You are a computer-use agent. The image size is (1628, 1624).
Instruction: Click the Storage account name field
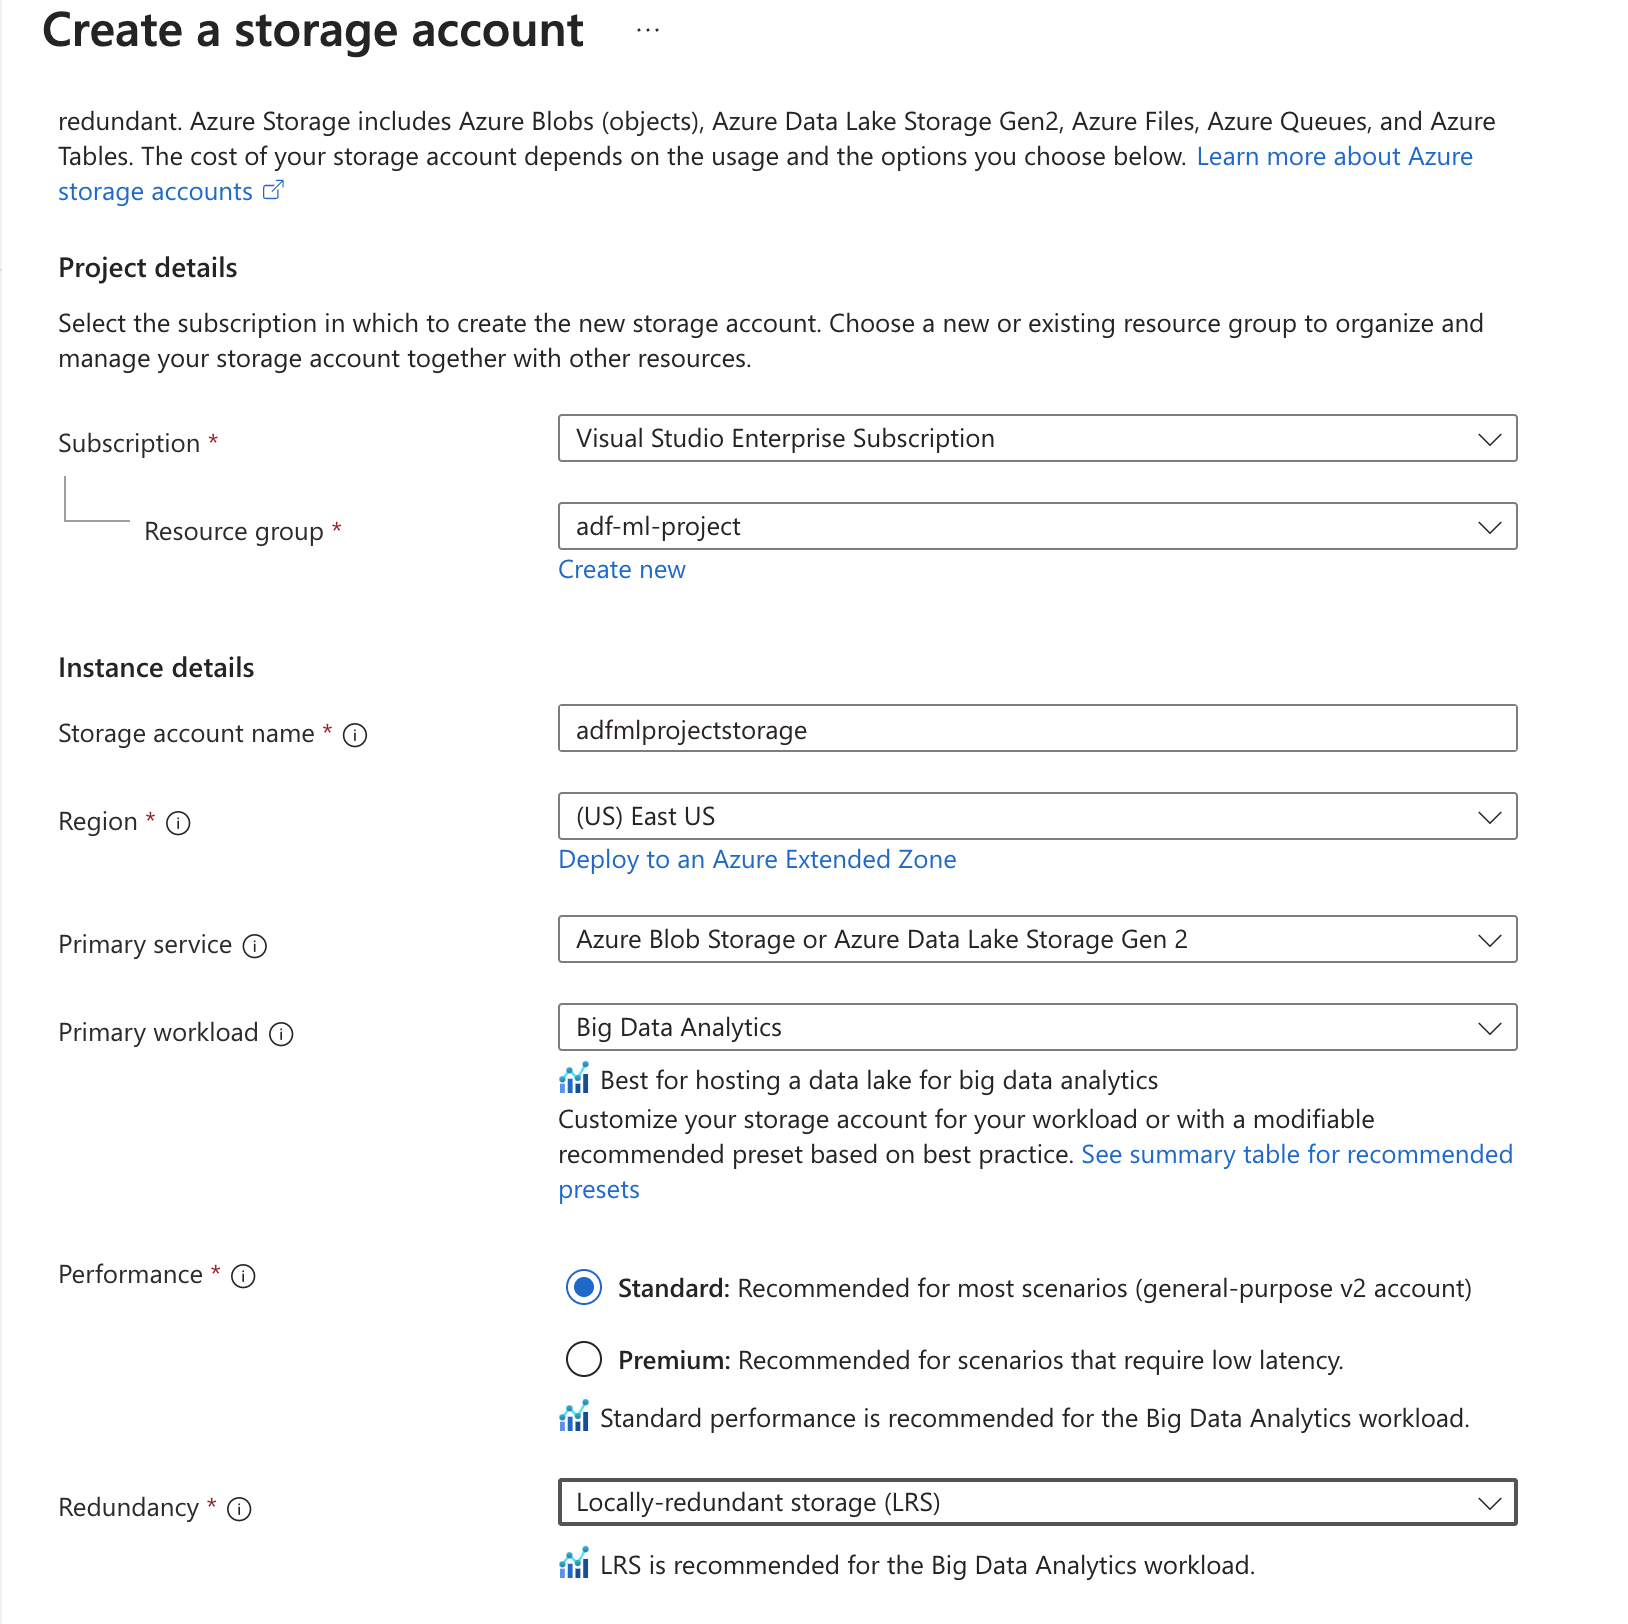1037,730
